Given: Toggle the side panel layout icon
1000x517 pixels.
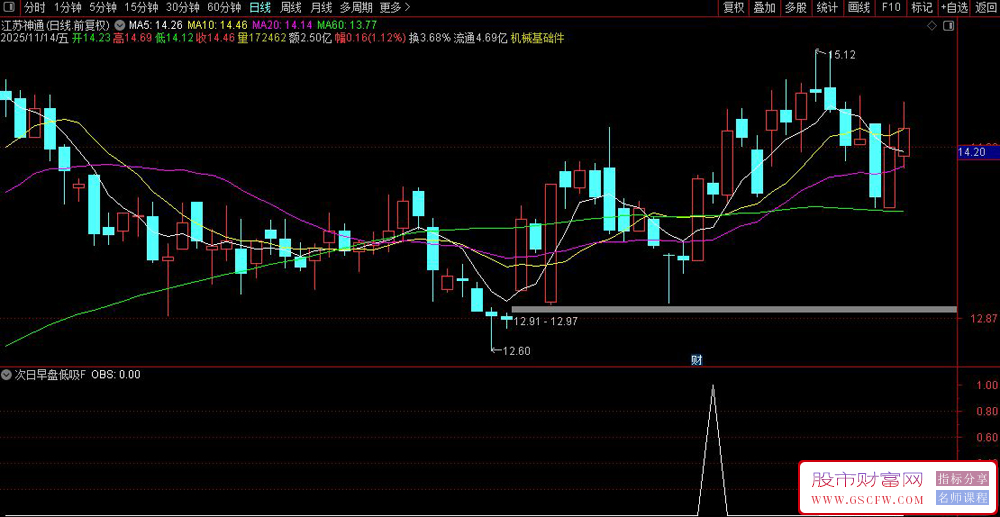Looking at the screenshot, I should coord(947,24).
